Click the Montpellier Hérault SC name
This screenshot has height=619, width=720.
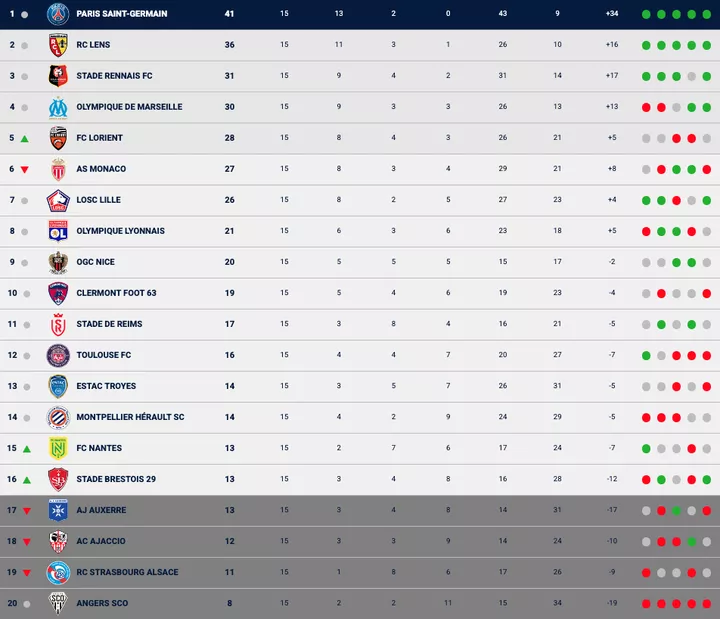[x=128, y=417]
